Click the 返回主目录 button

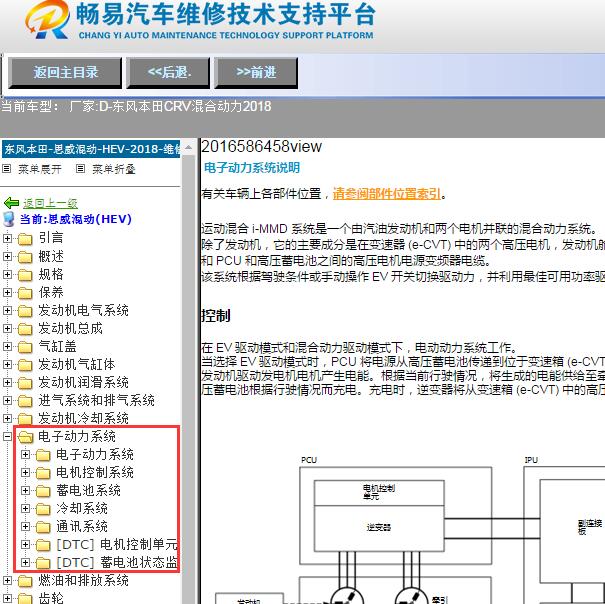click(x=65, y=73)
